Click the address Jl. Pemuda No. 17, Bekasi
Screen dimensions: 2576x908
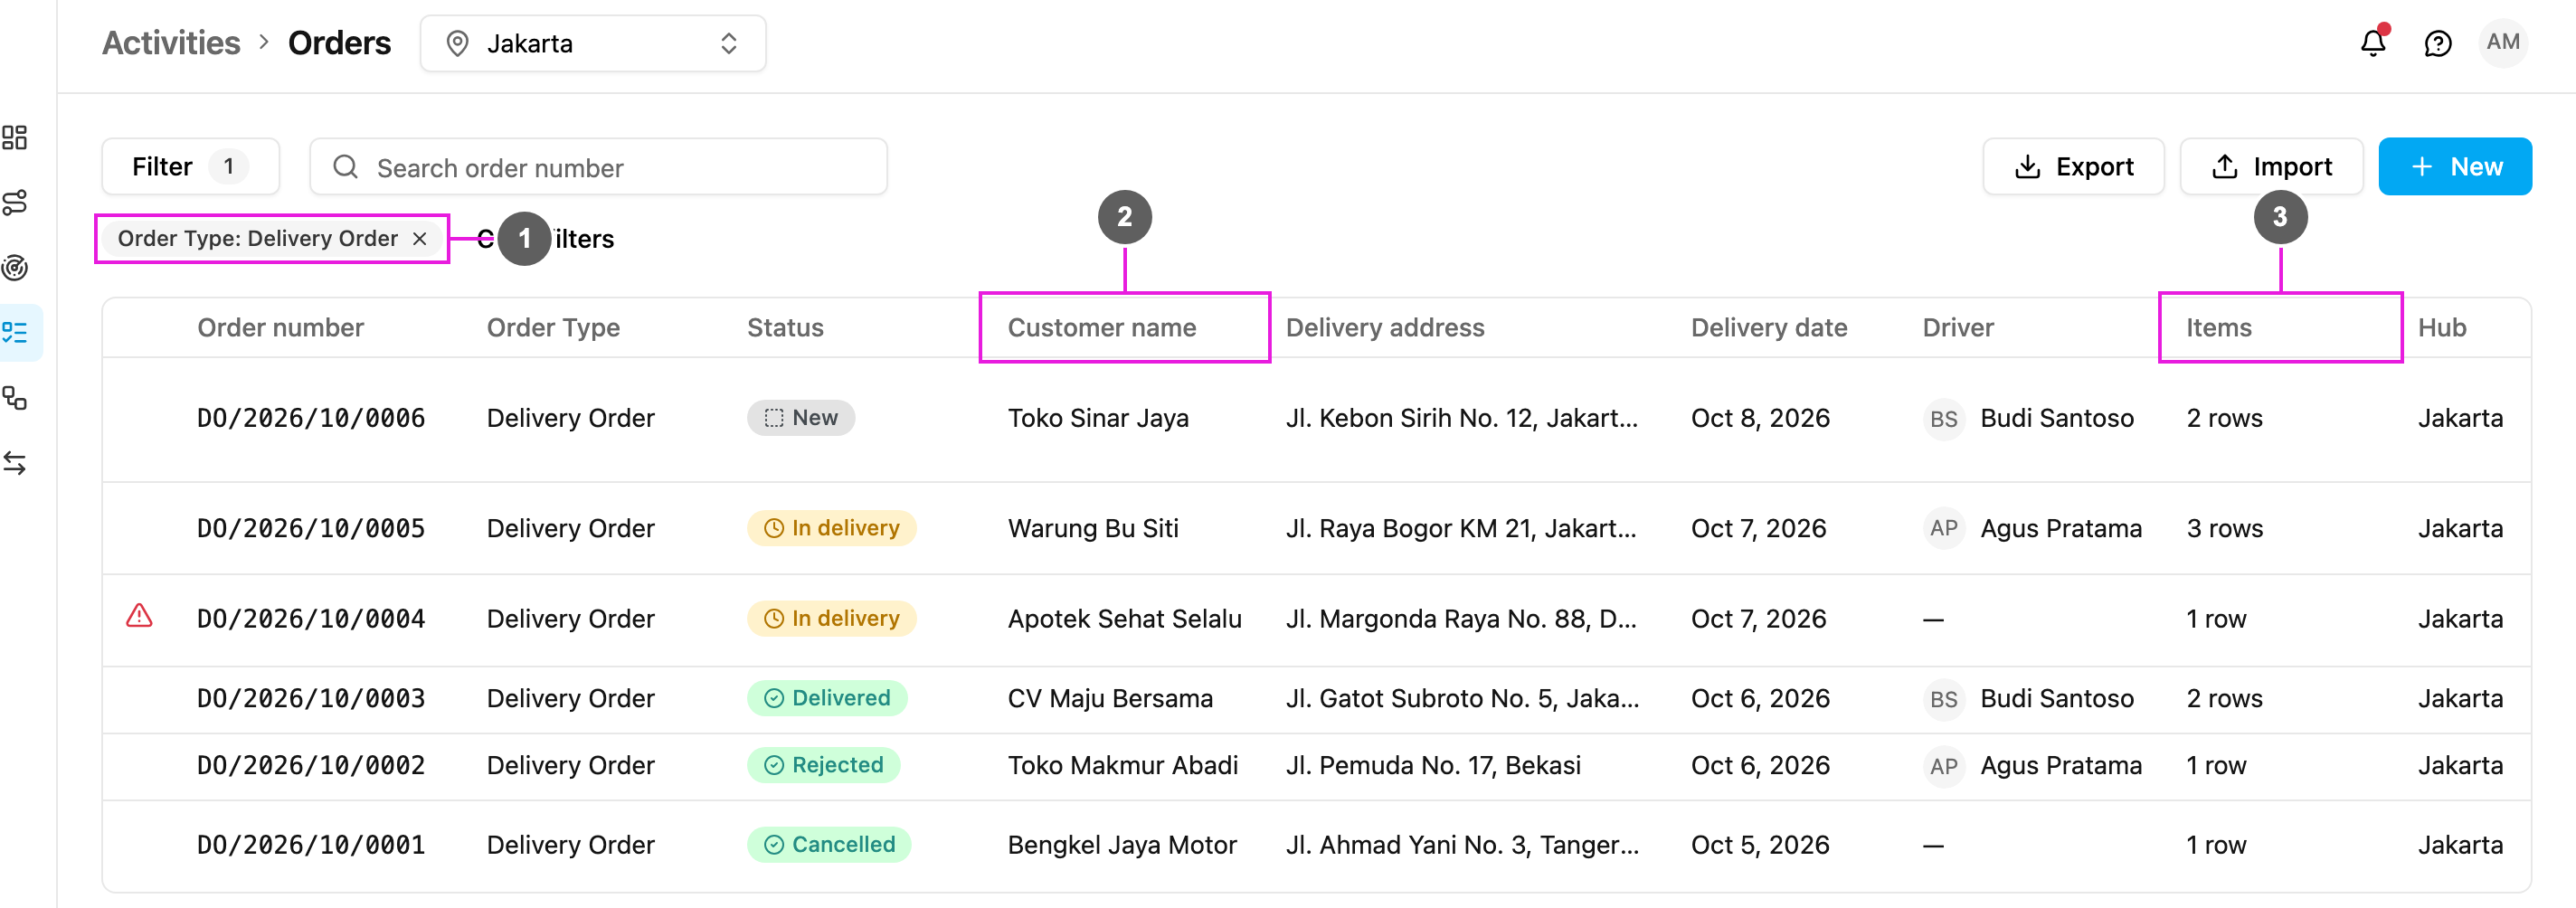pos(1433,765)
